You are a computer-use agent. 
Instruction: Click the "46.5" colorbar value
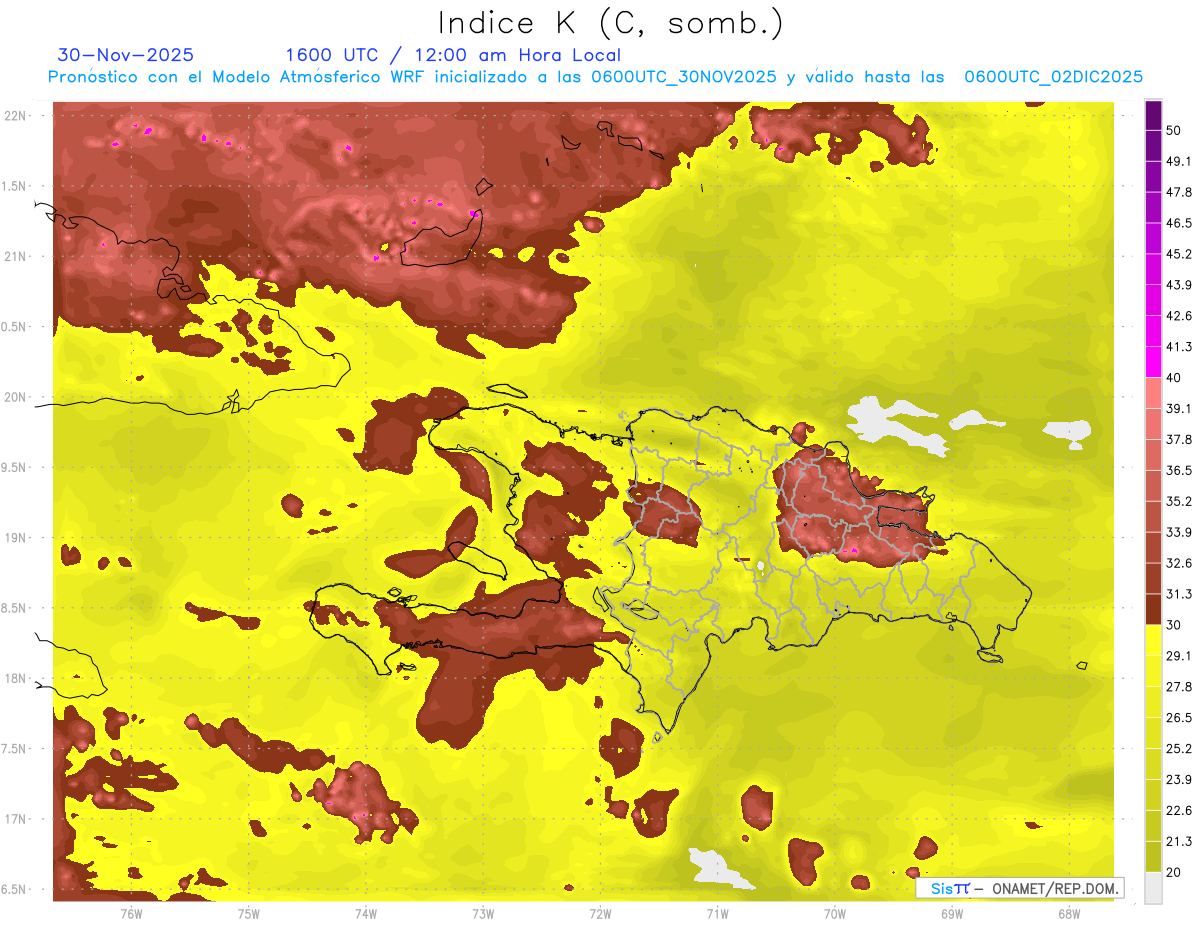[1178, 223]
